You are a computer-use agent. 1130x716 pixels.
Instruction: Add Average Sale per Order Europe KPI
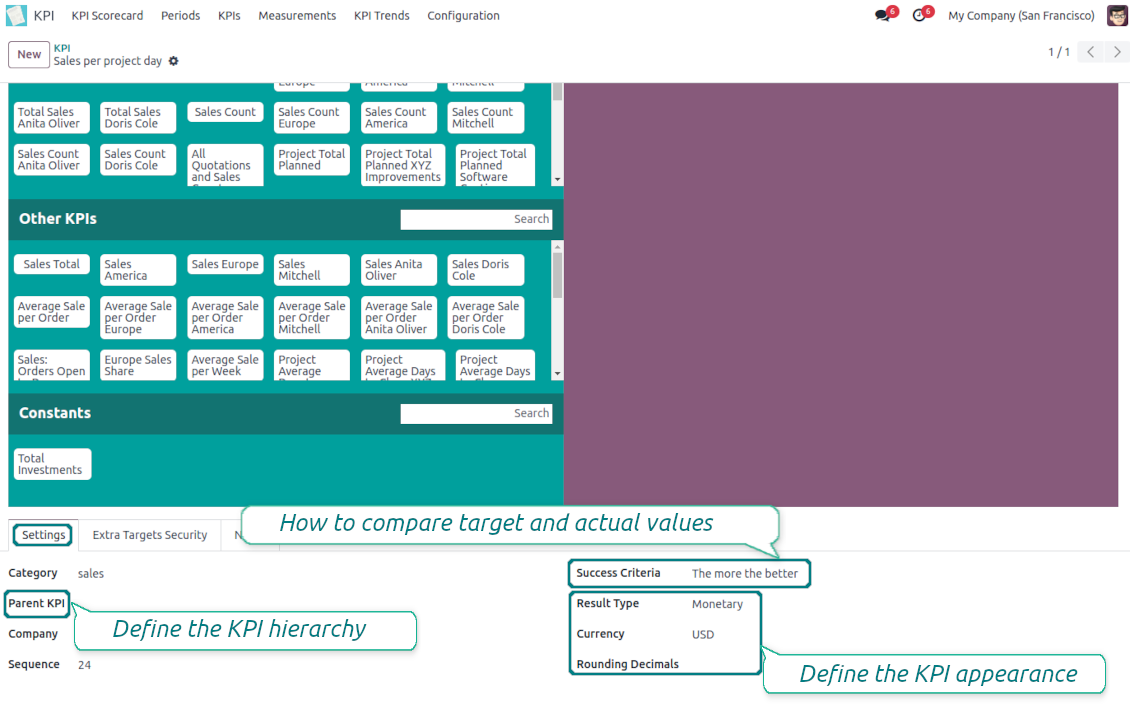tap(138, 318)
